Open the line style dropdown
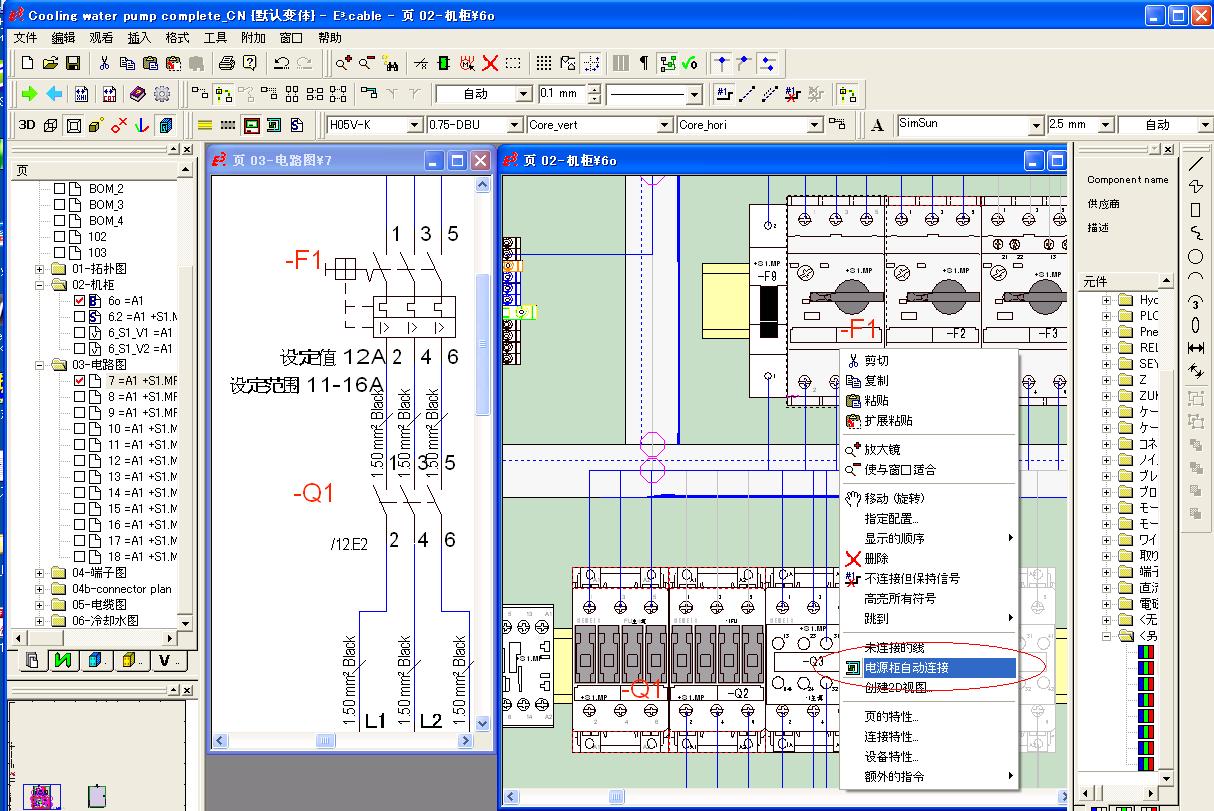 click(695, 94)
